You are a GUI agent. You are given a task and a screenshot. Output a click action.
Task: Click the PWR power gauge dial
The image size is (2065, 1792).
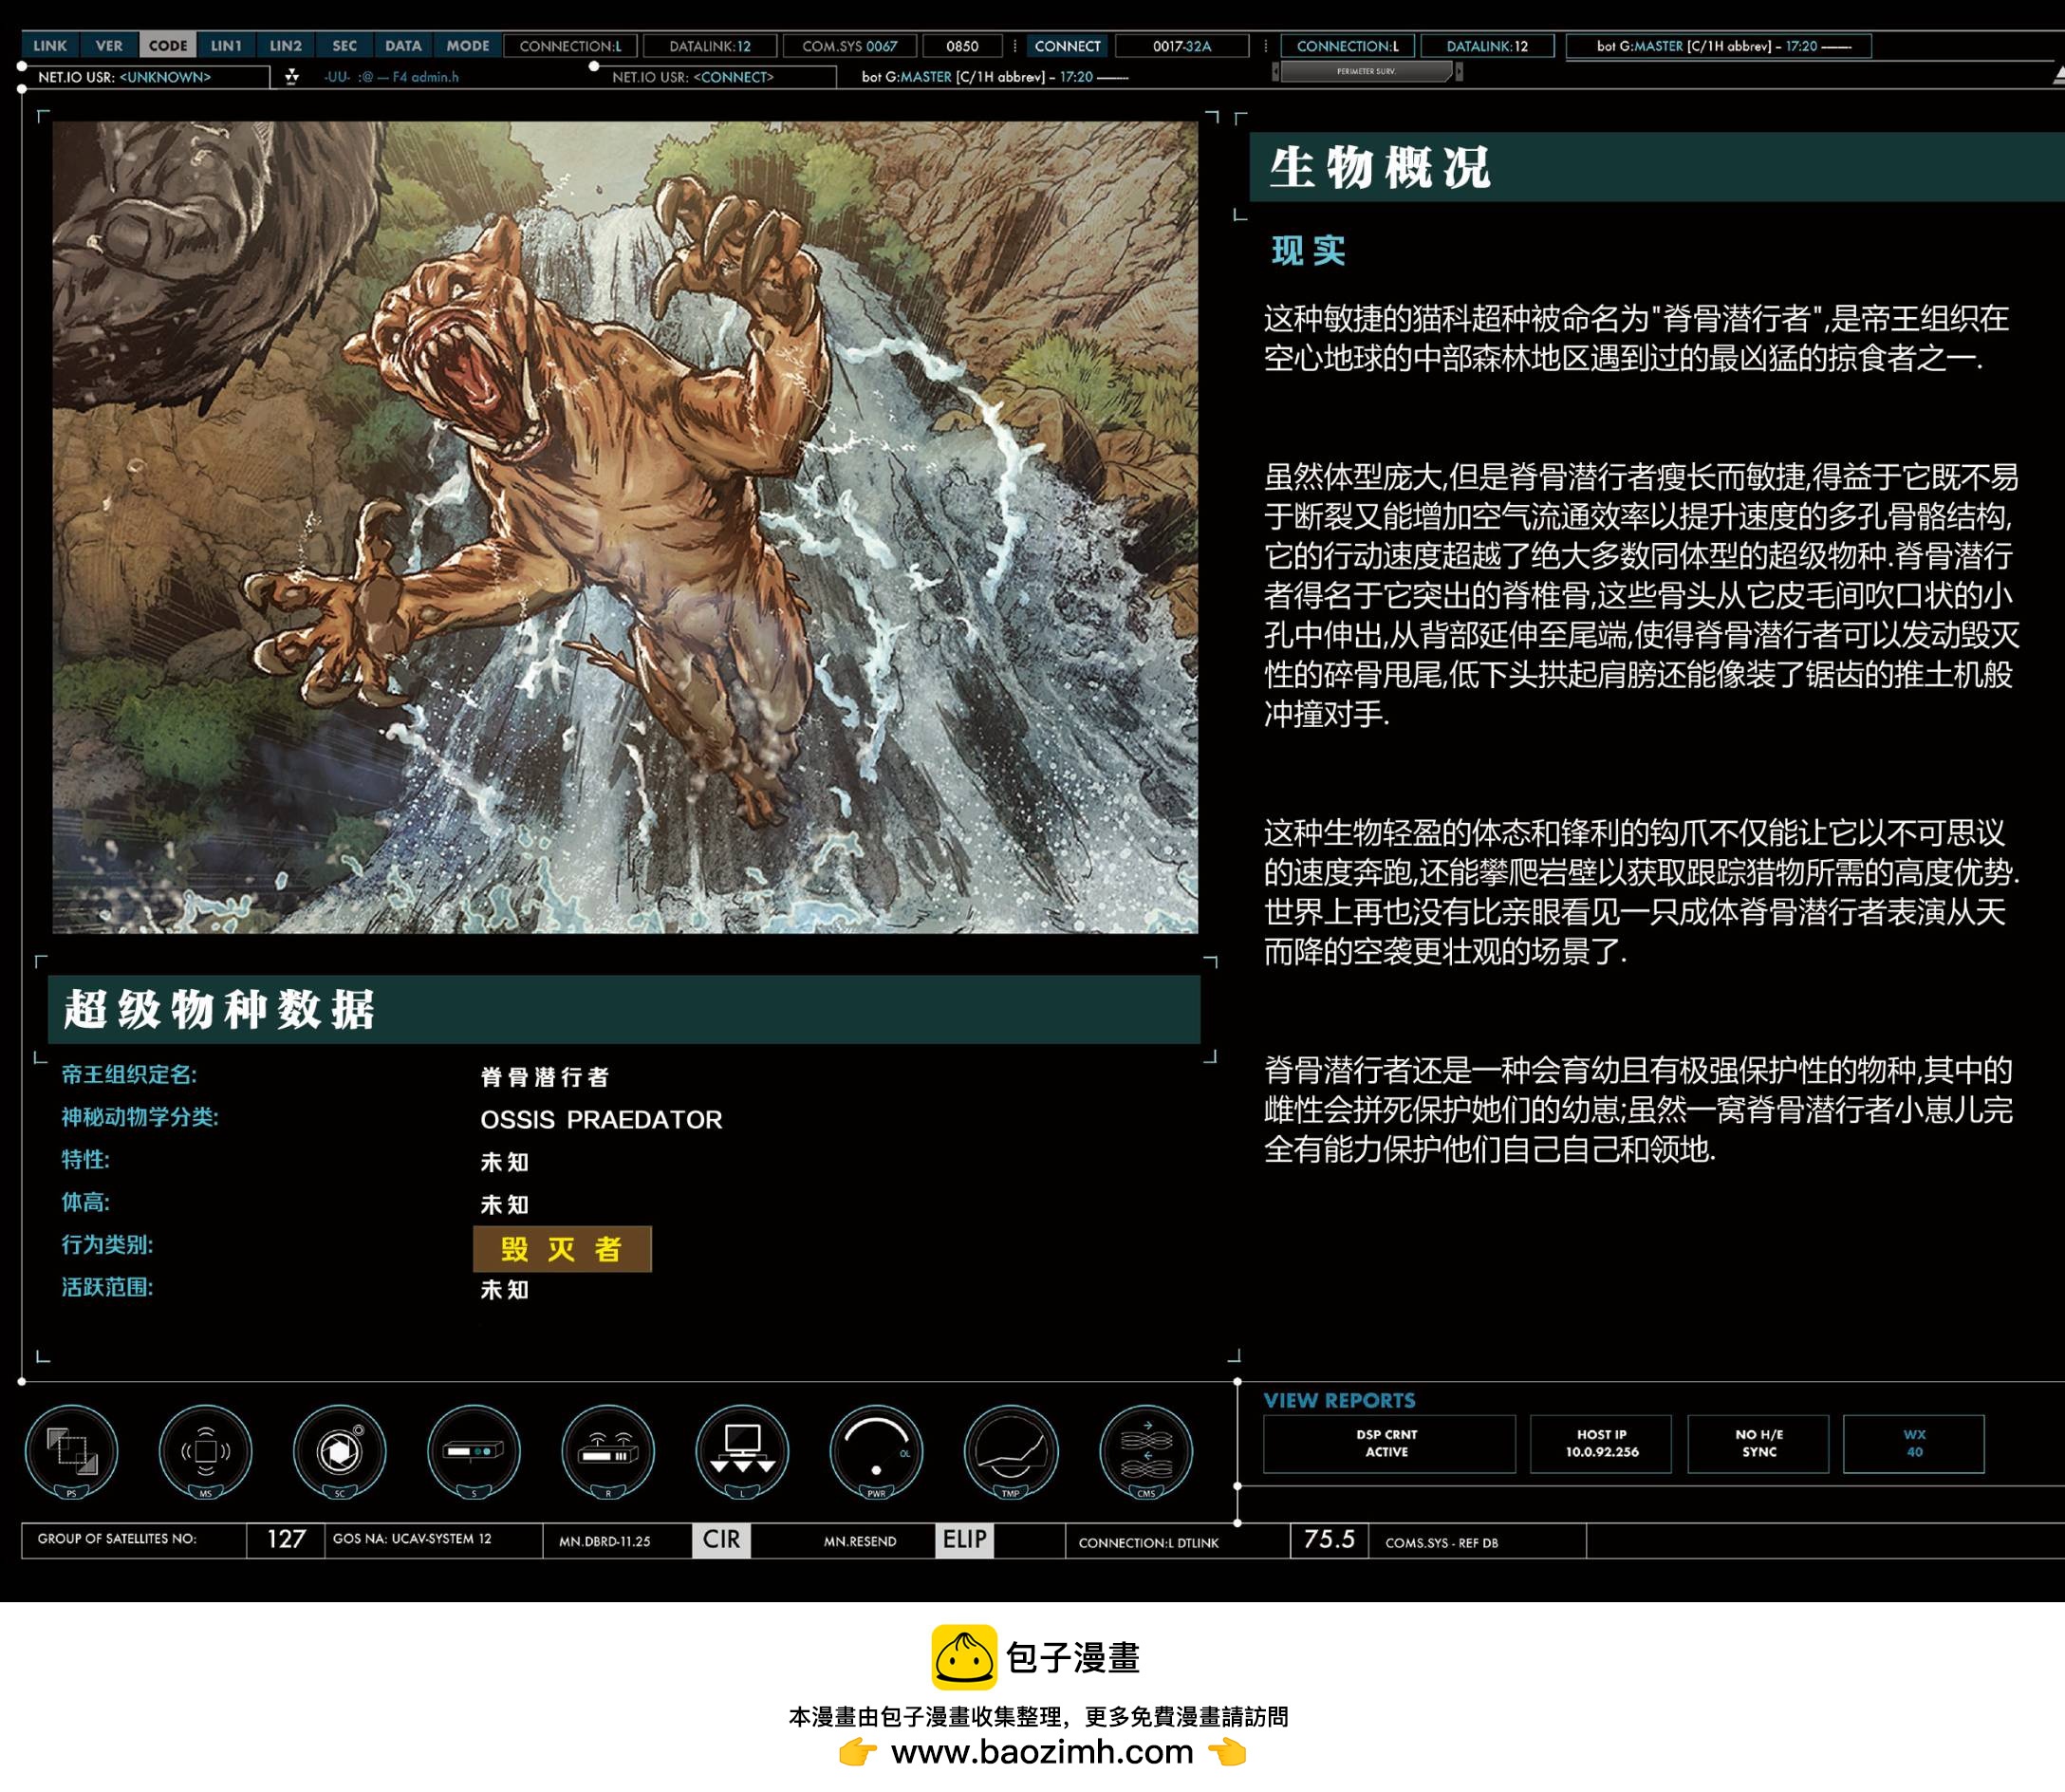(876, 1451)
